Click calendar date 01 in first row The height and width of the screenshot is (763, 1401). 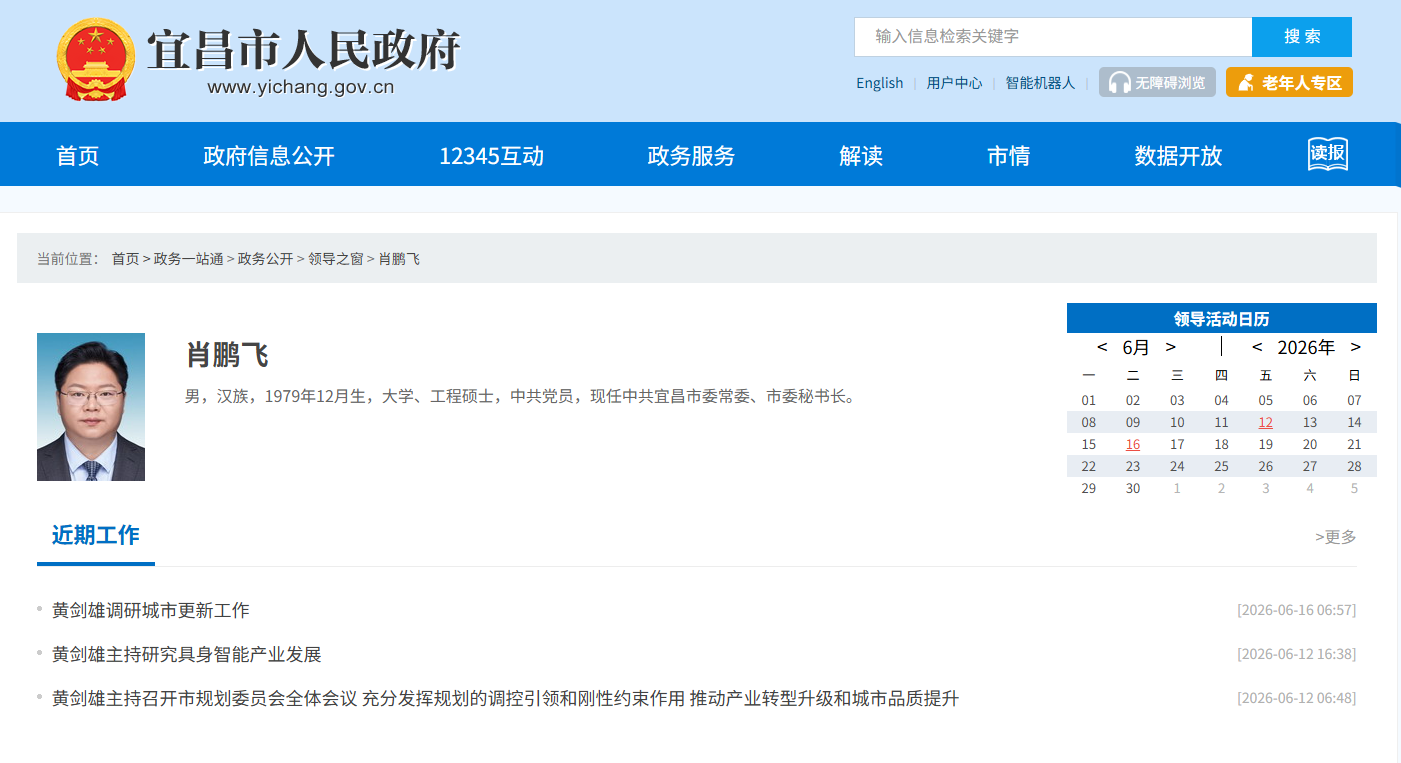(1088, 400)
